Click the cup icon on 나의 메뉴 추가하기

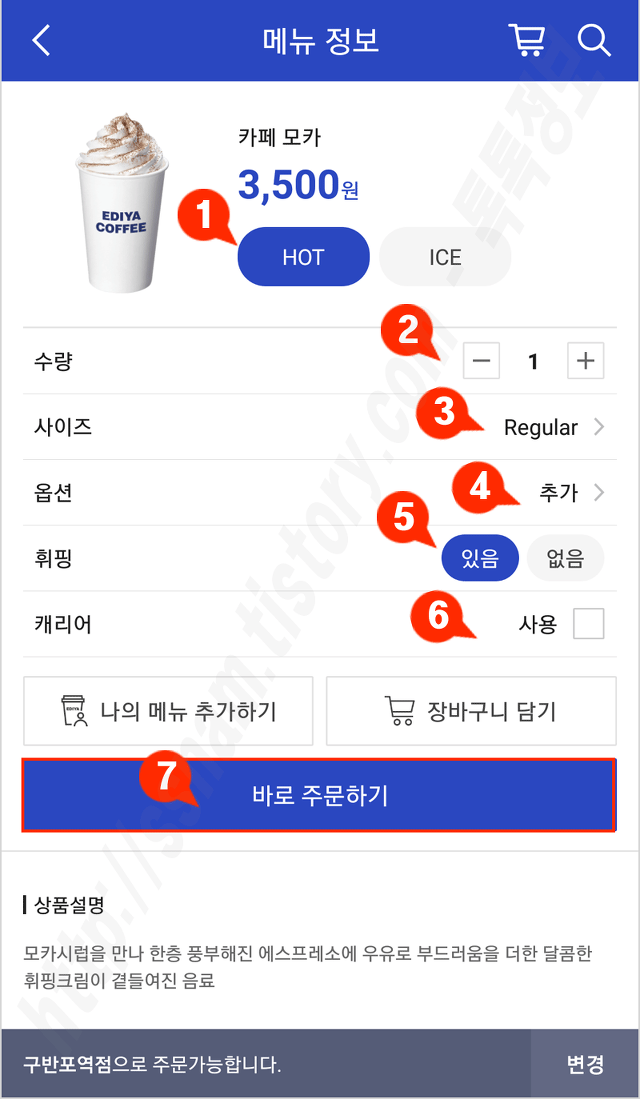[x=74, y=711]
